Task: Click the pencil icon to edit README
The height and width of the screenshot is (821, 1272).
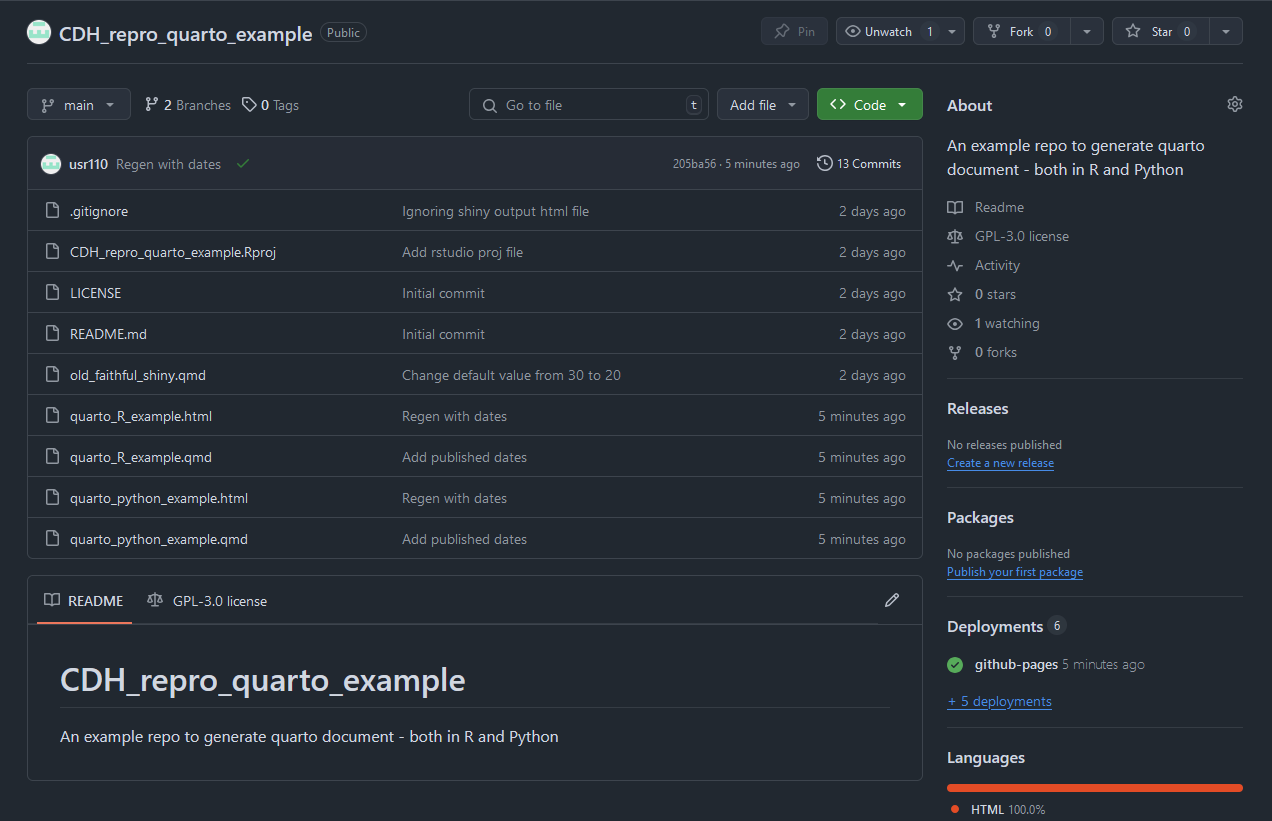Action: coord(892,600)
